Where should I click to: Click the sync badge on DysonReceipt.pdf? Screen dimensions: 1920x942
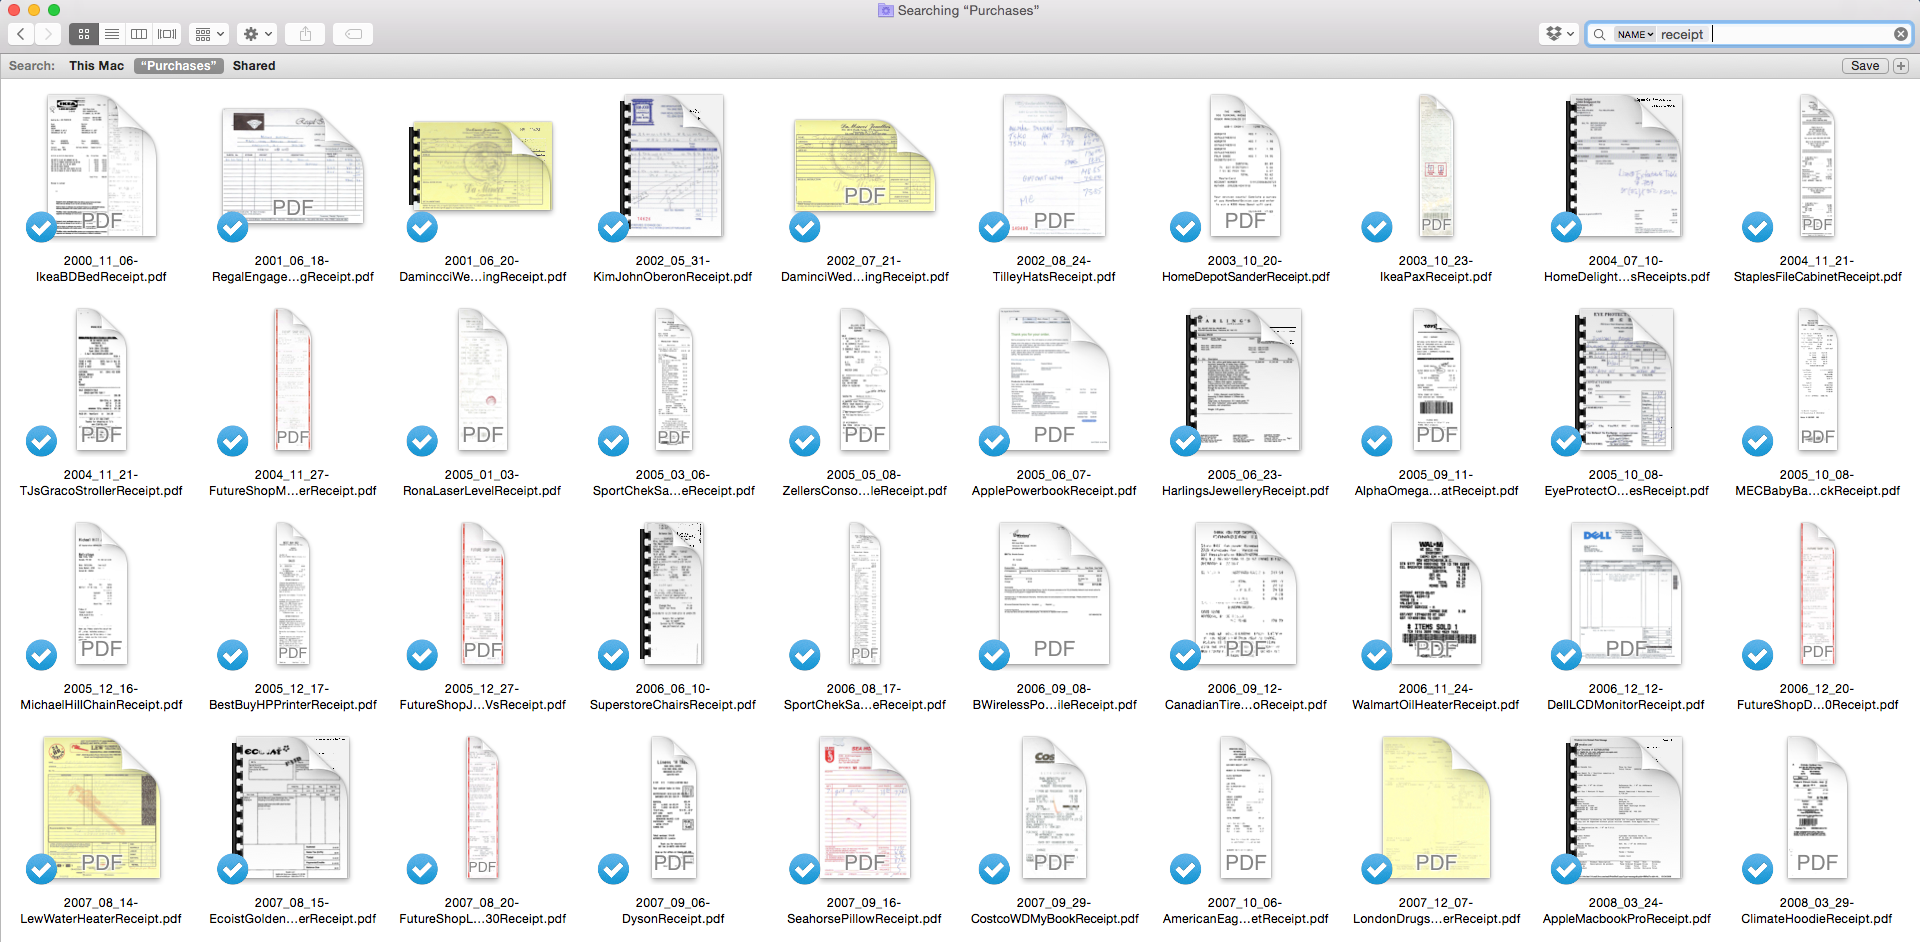[613, 869]
